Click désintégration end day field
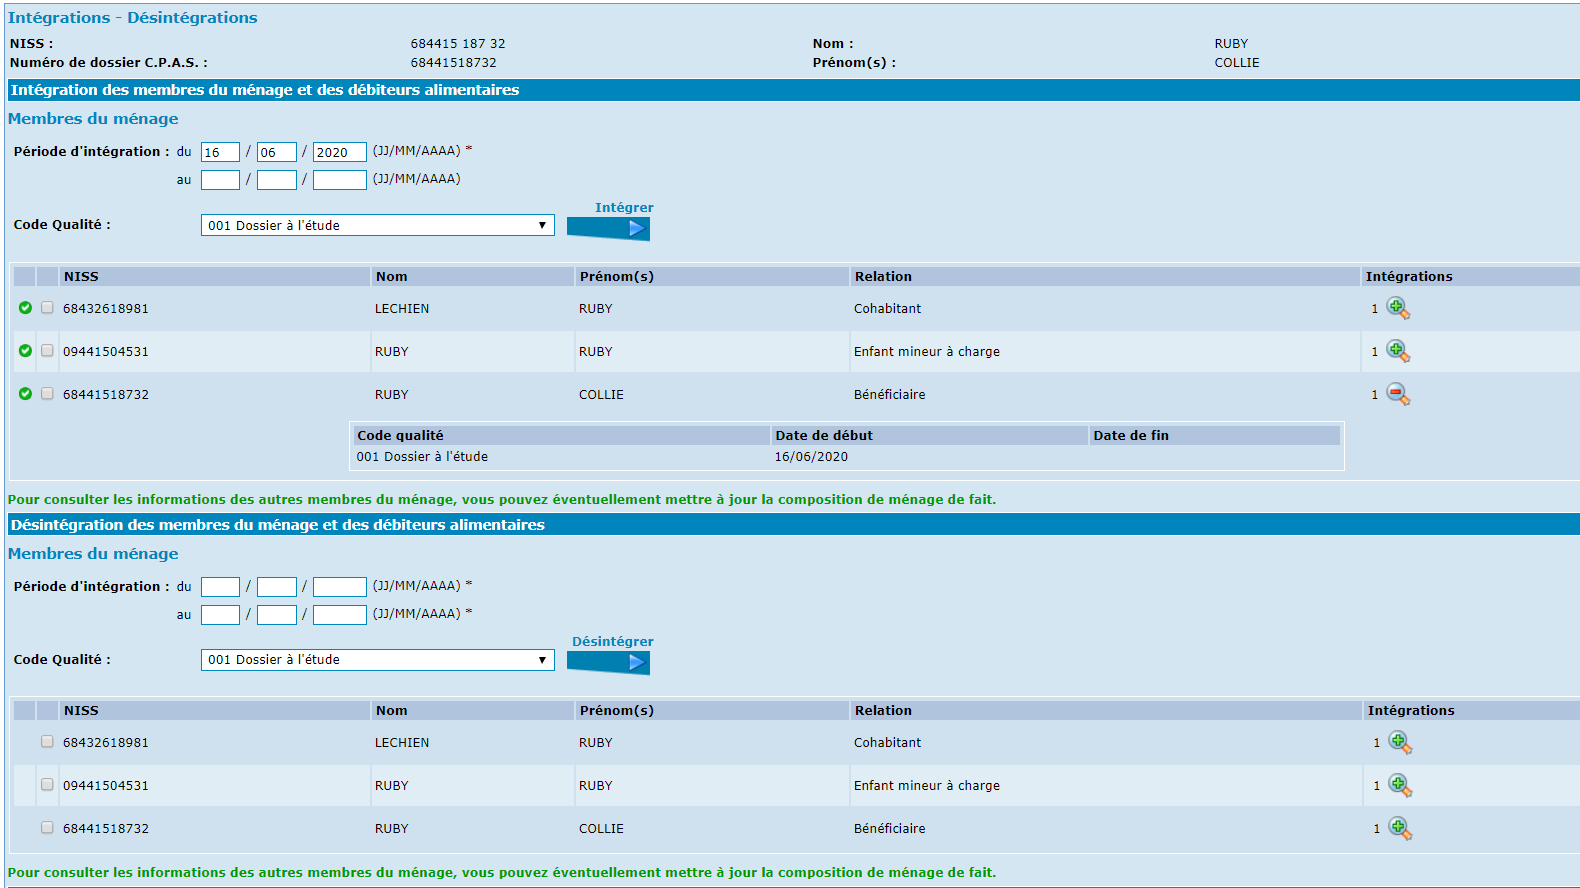 (220, 615)
